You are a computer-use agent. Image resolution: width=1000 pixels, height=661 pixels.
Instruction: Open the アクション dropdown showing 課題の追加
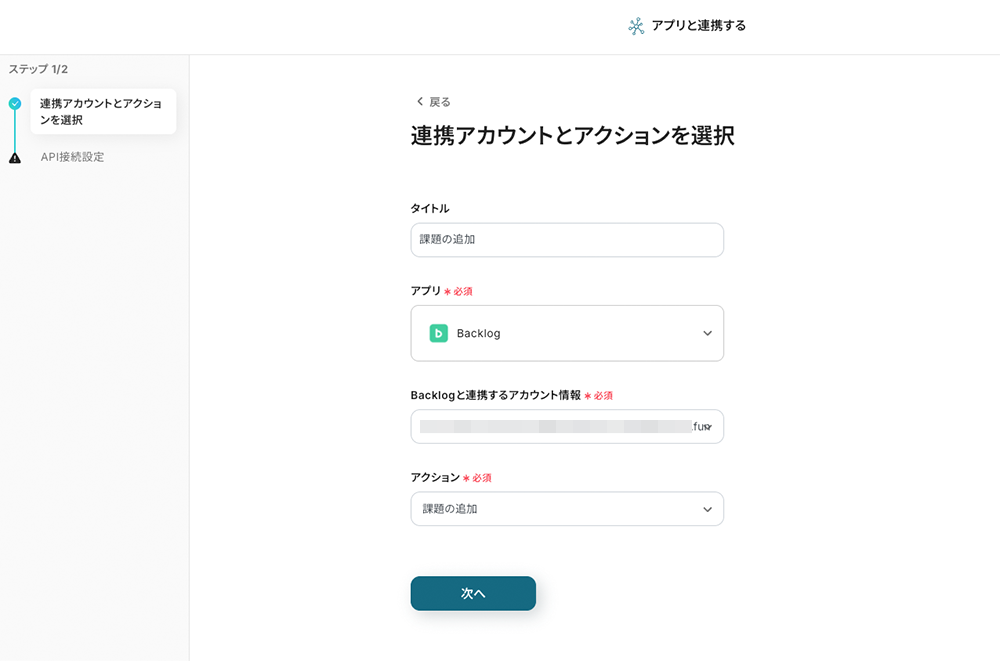[x=567, y=509]
